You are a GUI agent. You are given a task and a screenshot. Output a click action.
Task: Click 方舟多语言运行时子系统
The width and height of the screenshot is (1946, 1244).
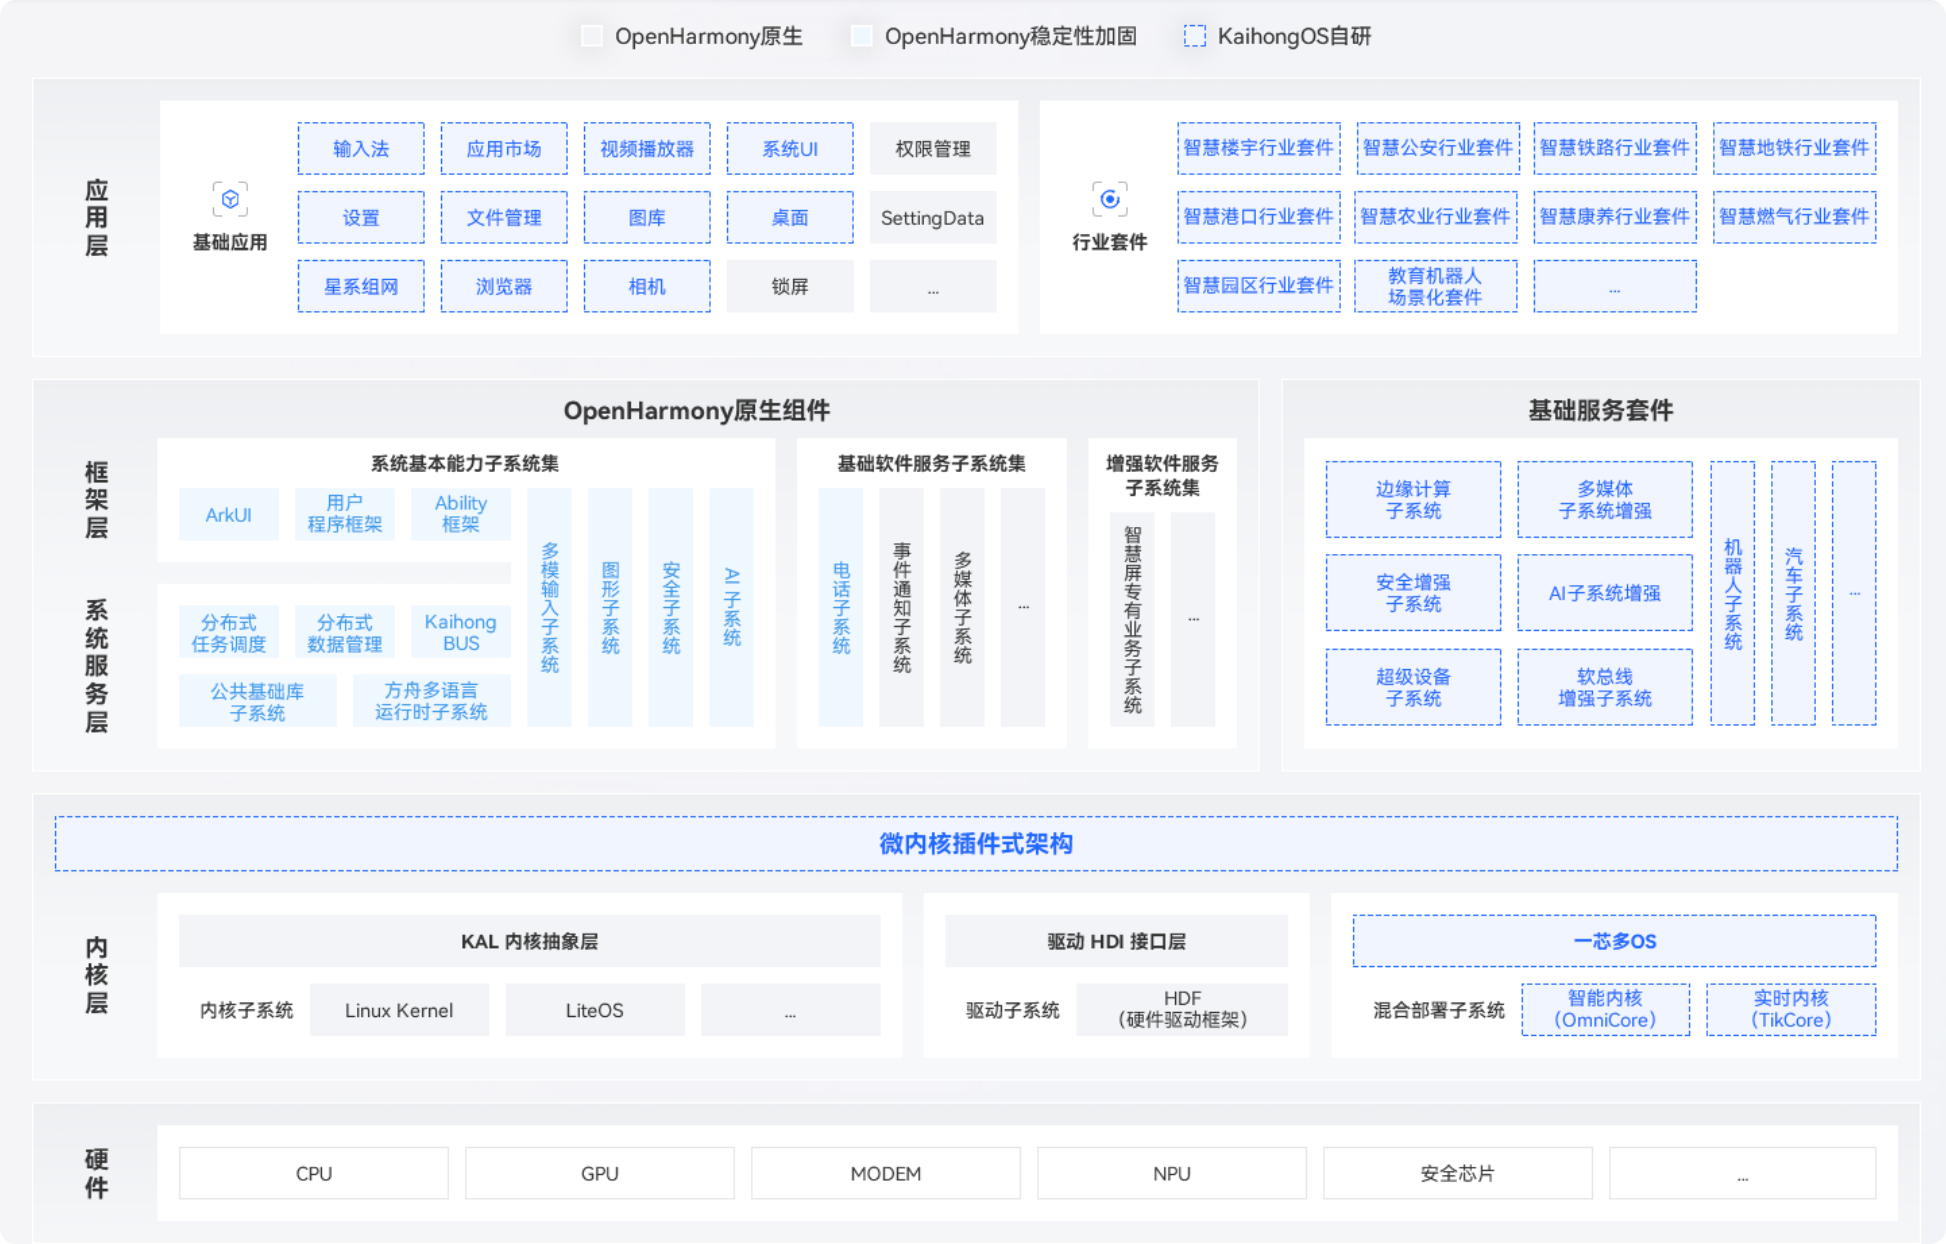[432, 700]
